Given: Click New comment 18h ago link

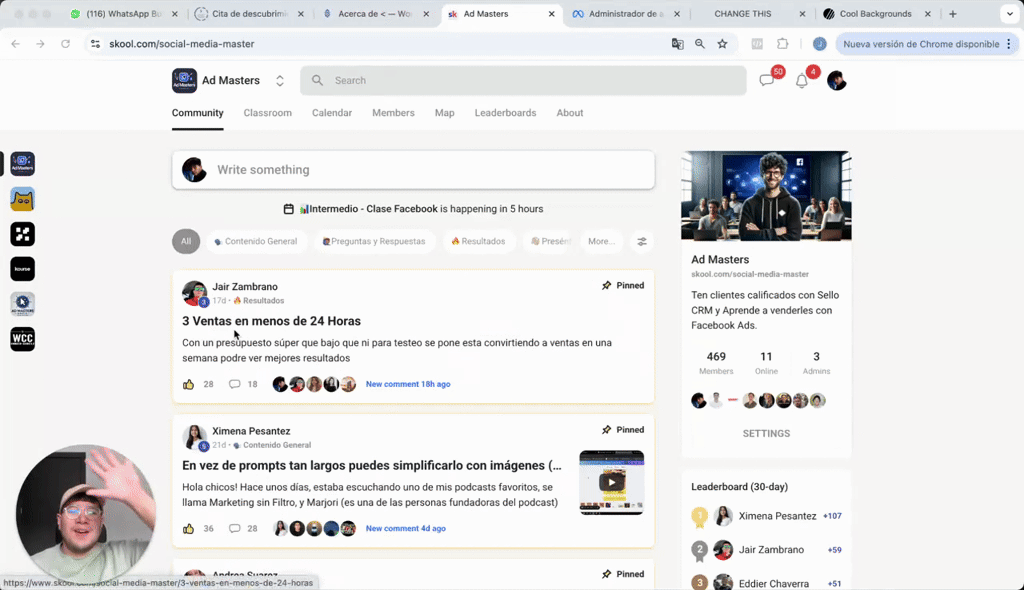Looking at the screenshot, I should tap(408, 384).
